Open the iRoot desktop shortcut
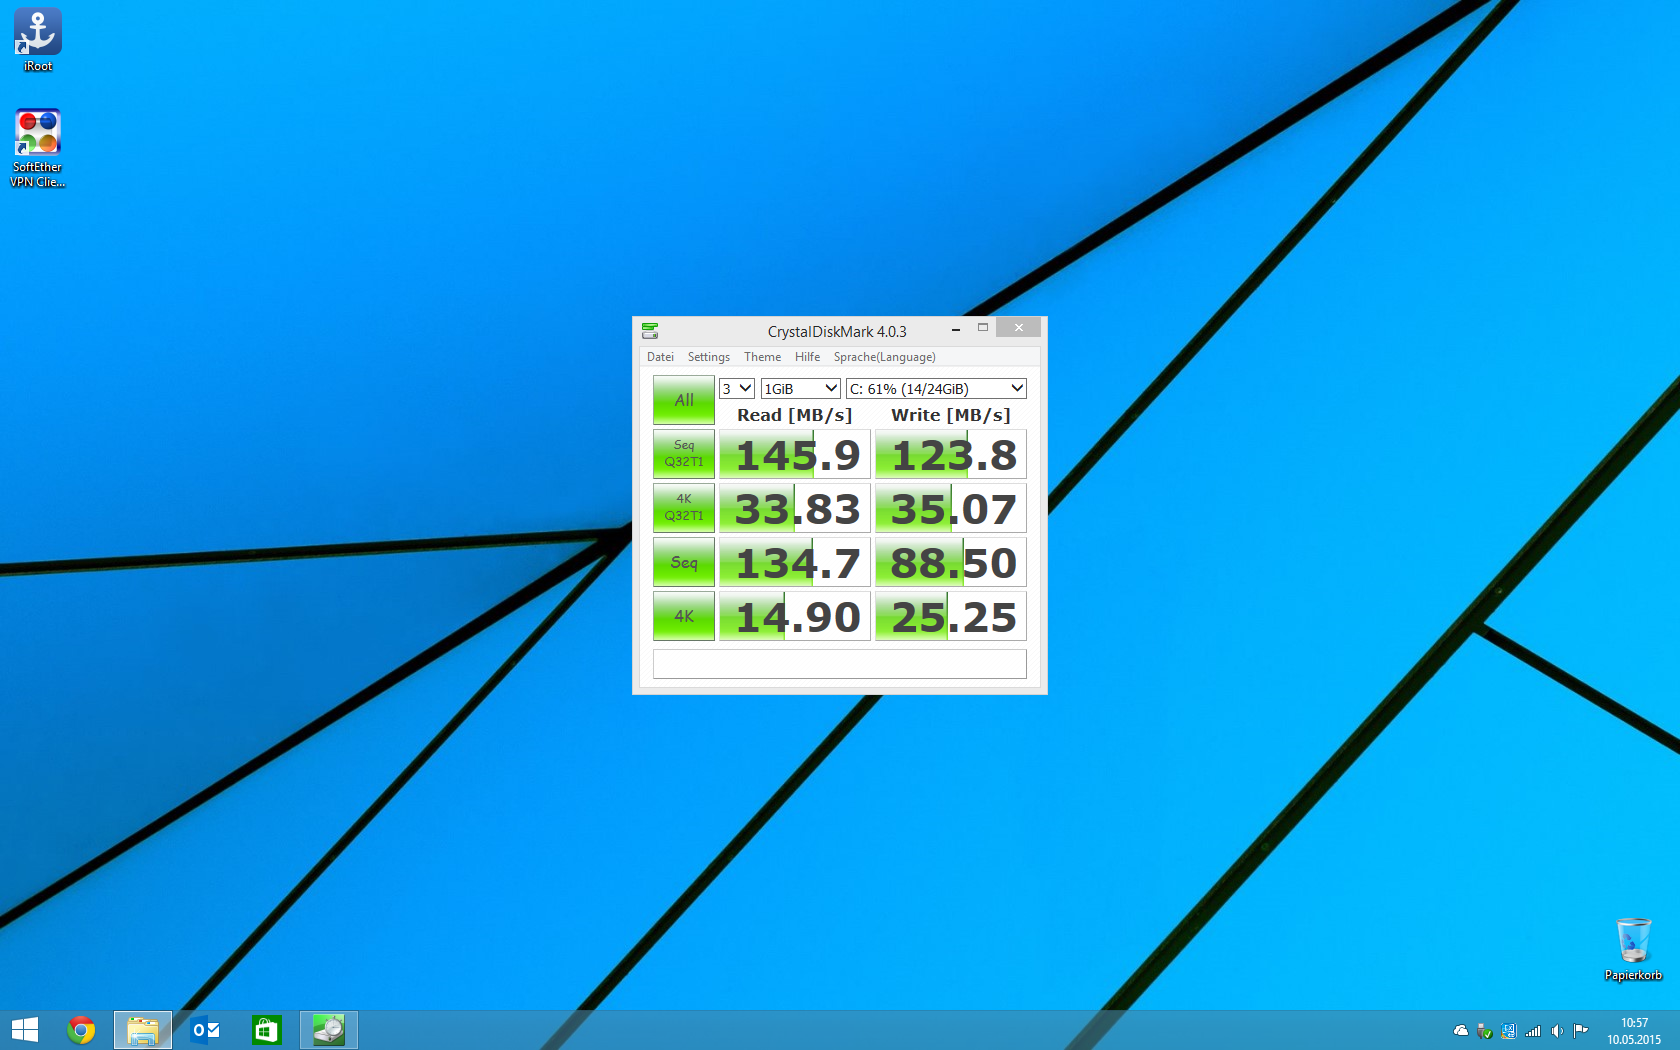This screenshot has width=1680, height=1050. pyautogui.click(x=38, y=40)
